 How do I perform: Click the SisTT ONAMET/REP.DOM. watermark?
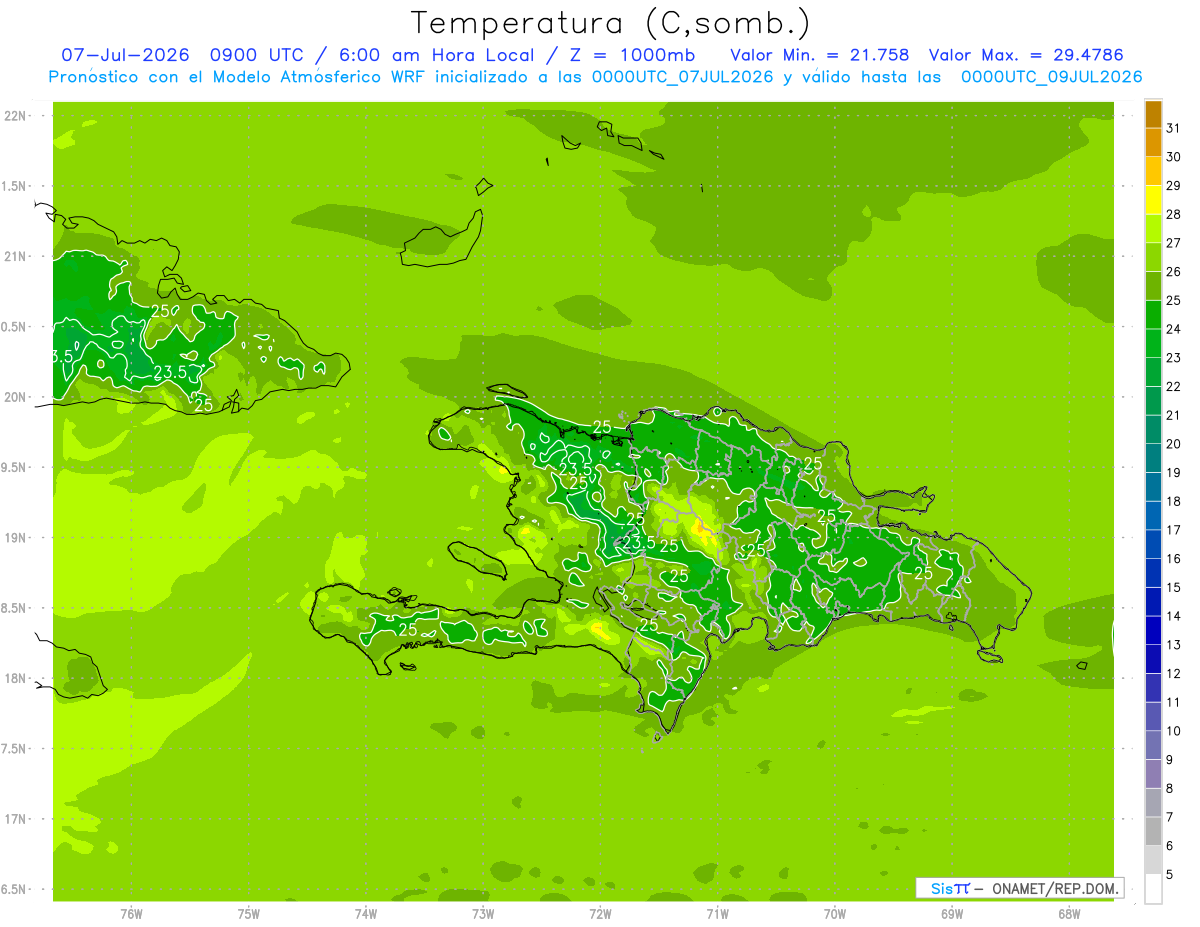point(1019,888)
